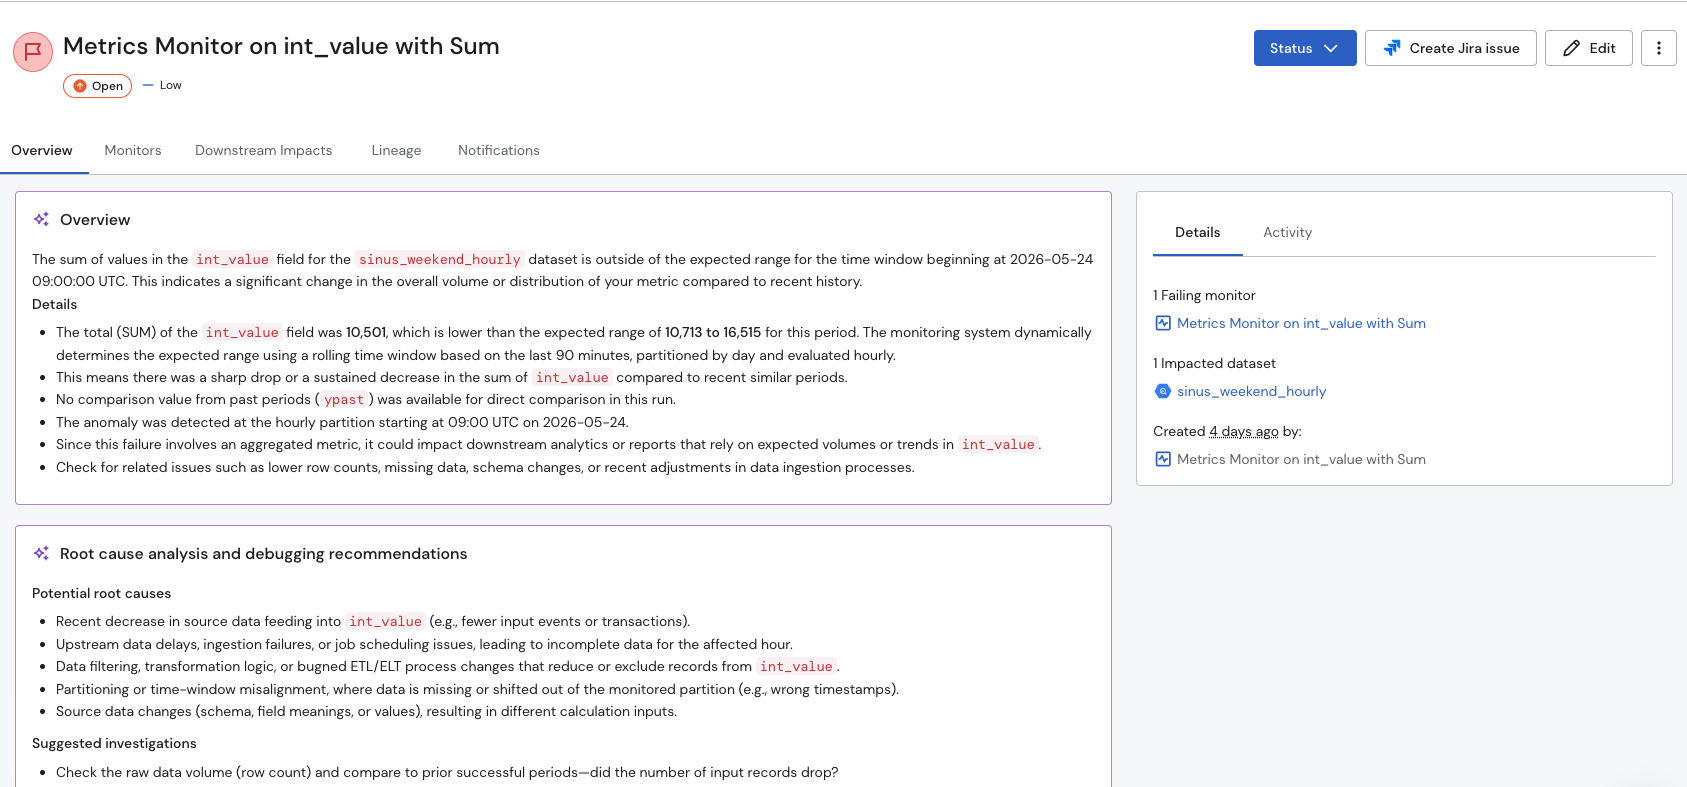Click the 'Metrics Monitor on int_value with Sum' page title
This screenshot has height=787, width=1687.
point(281,46)
